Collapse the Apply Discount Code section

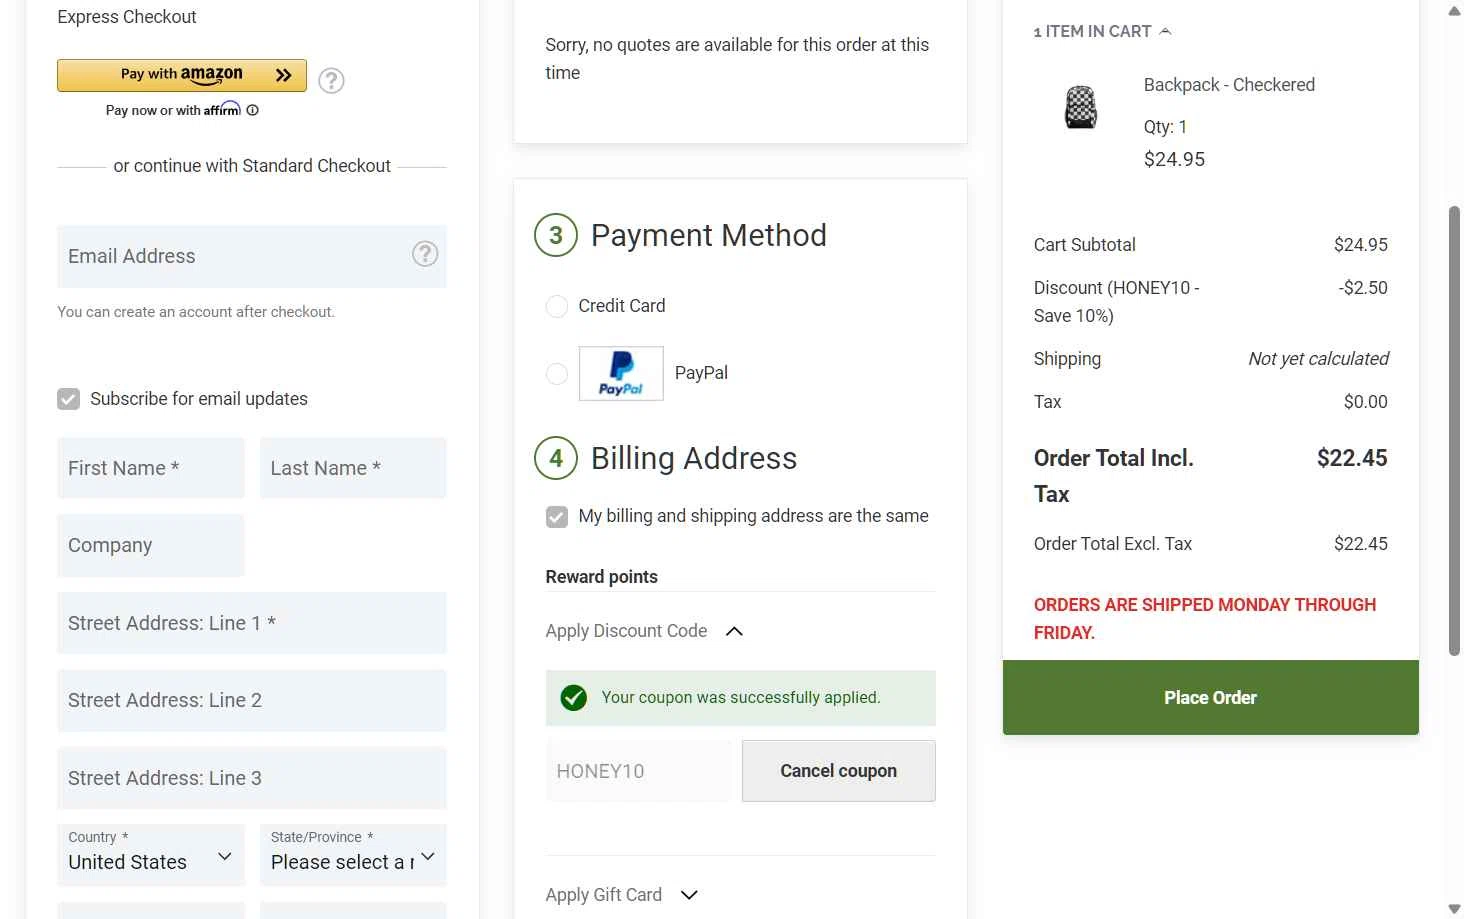[x=734, y=631]
